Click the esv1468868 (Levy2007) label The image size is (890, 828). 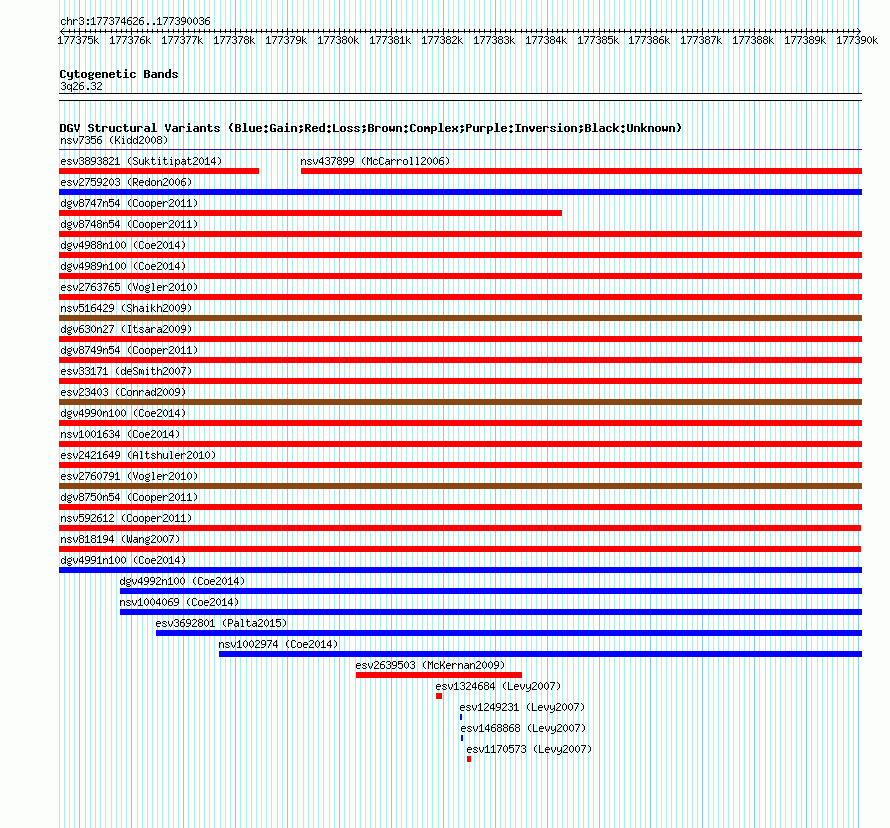coord(523,728)
